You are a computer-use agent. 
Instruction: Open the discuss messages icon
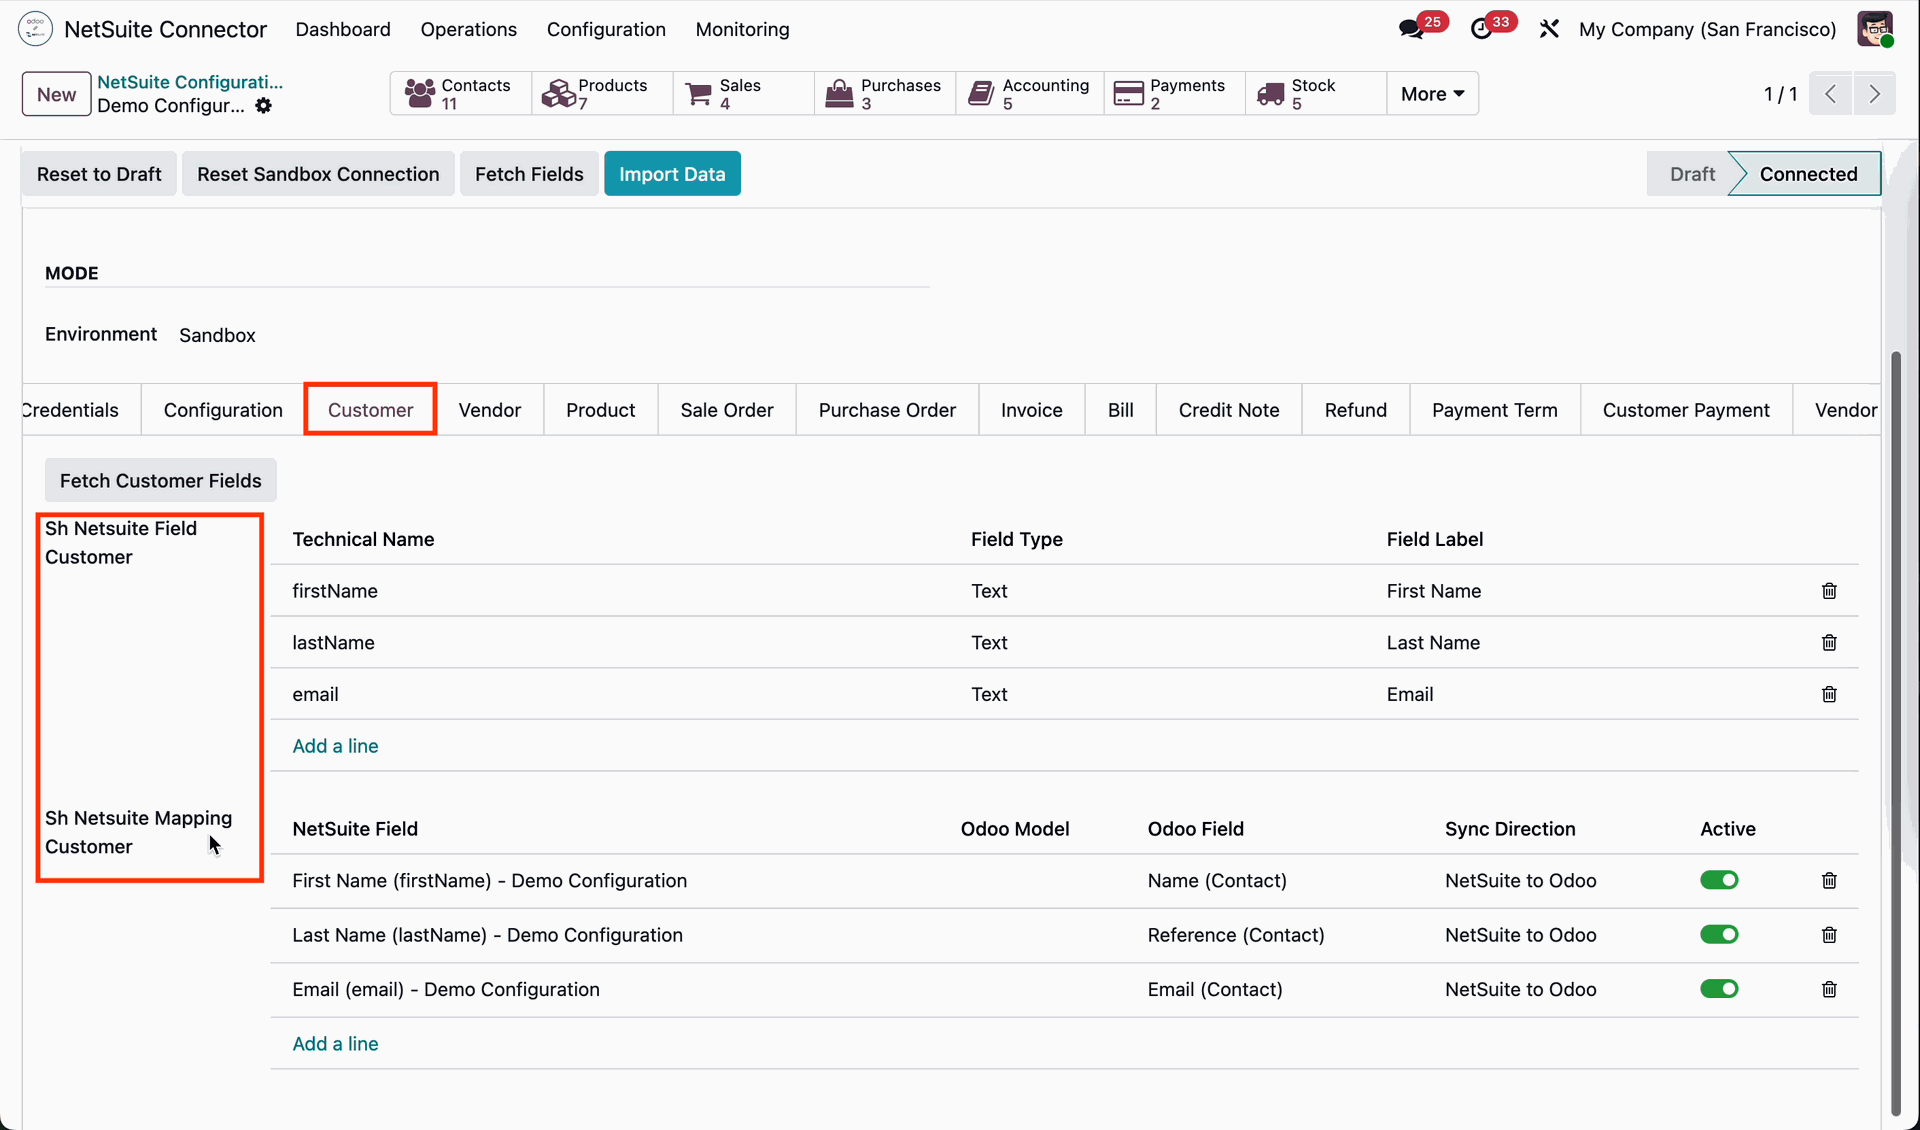coord(1412,29)
